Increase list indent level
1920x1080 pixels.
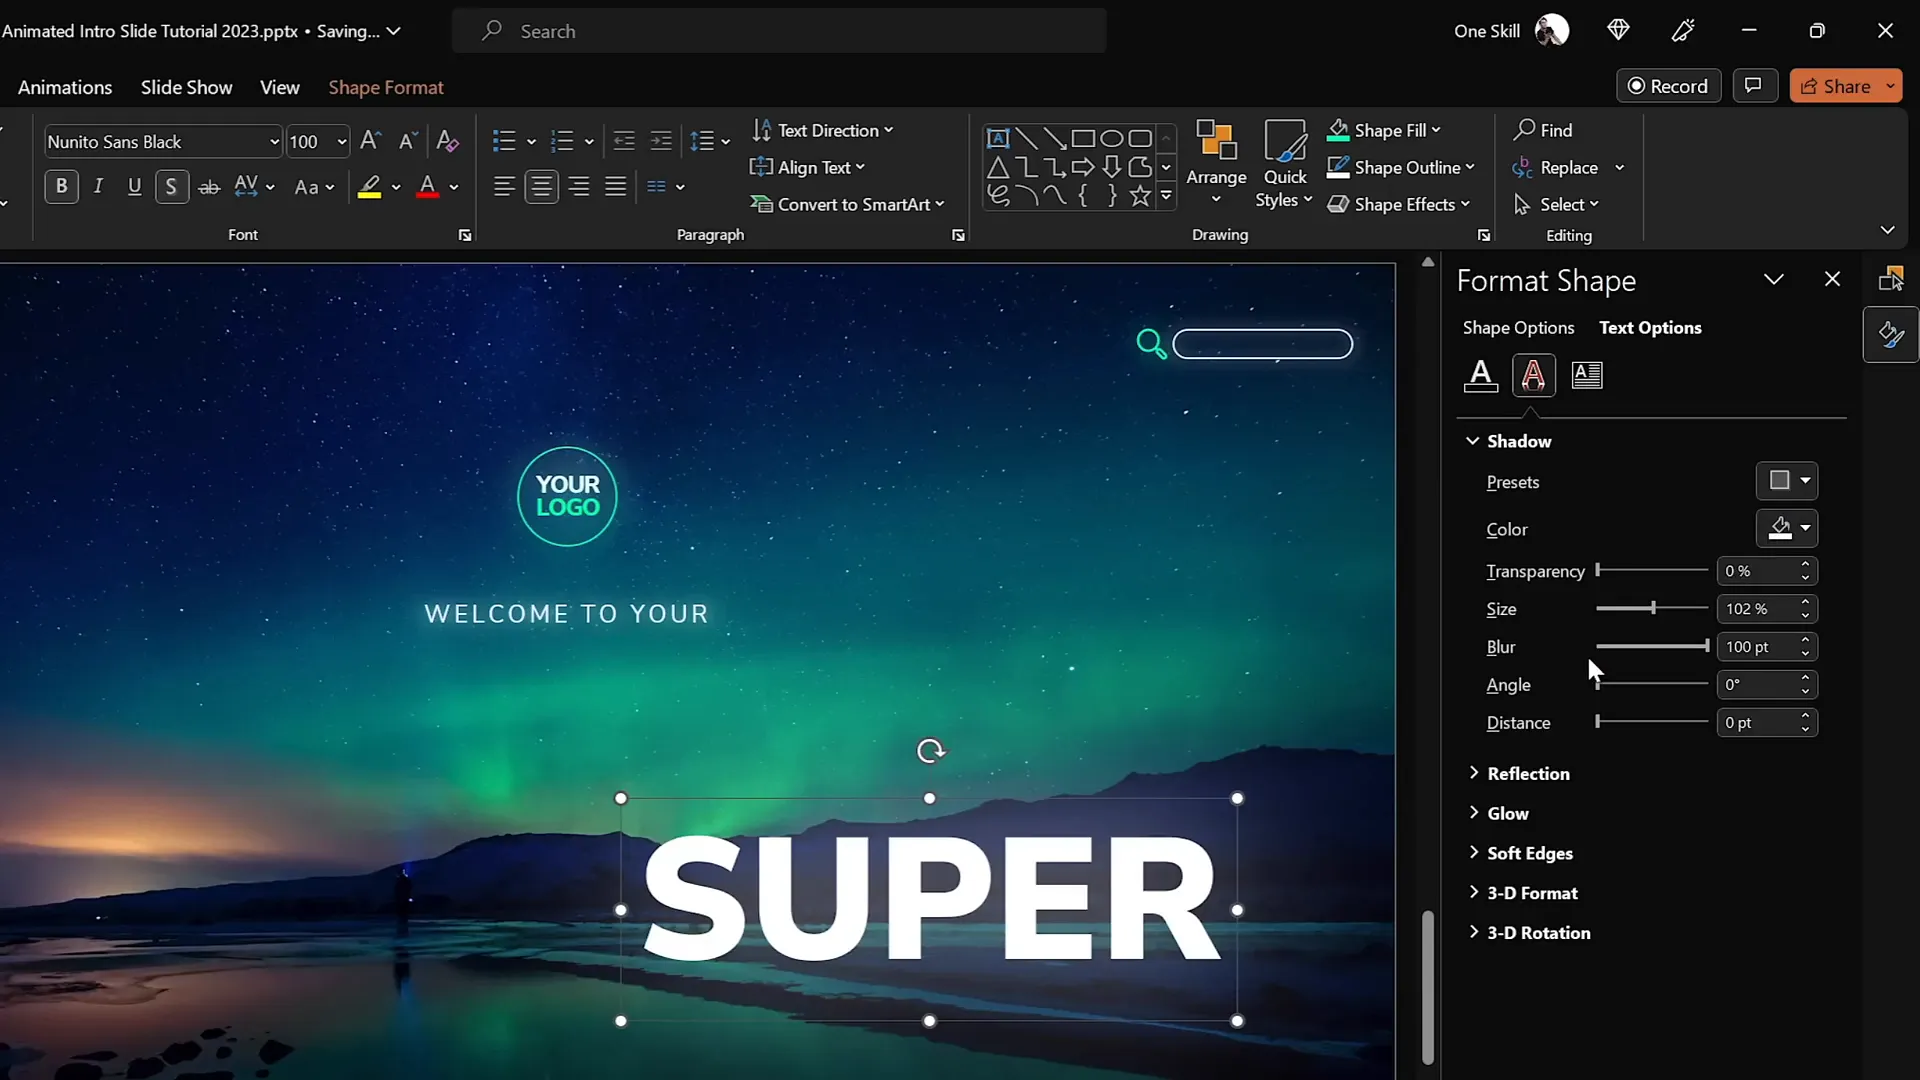point(661,141)
